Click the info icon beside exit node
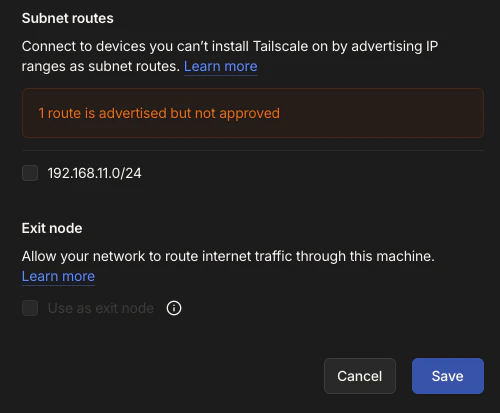Image resolution: width=500 pixels, height=413 pixels. (x=174, y=308)
